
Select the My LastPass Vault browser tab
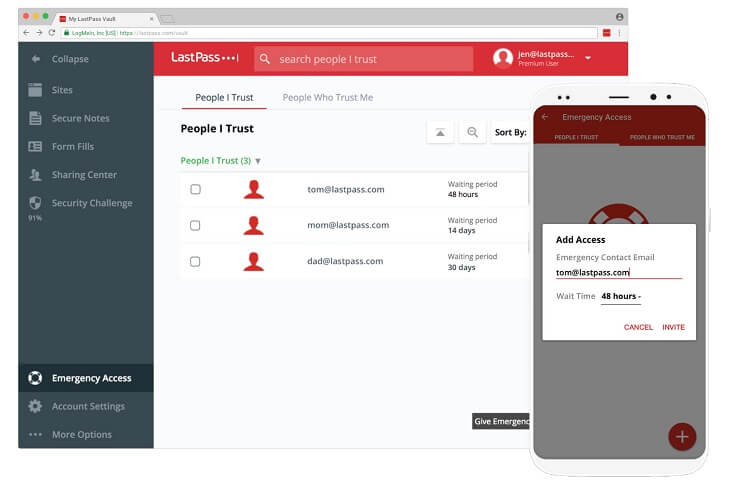pos(106,19)
